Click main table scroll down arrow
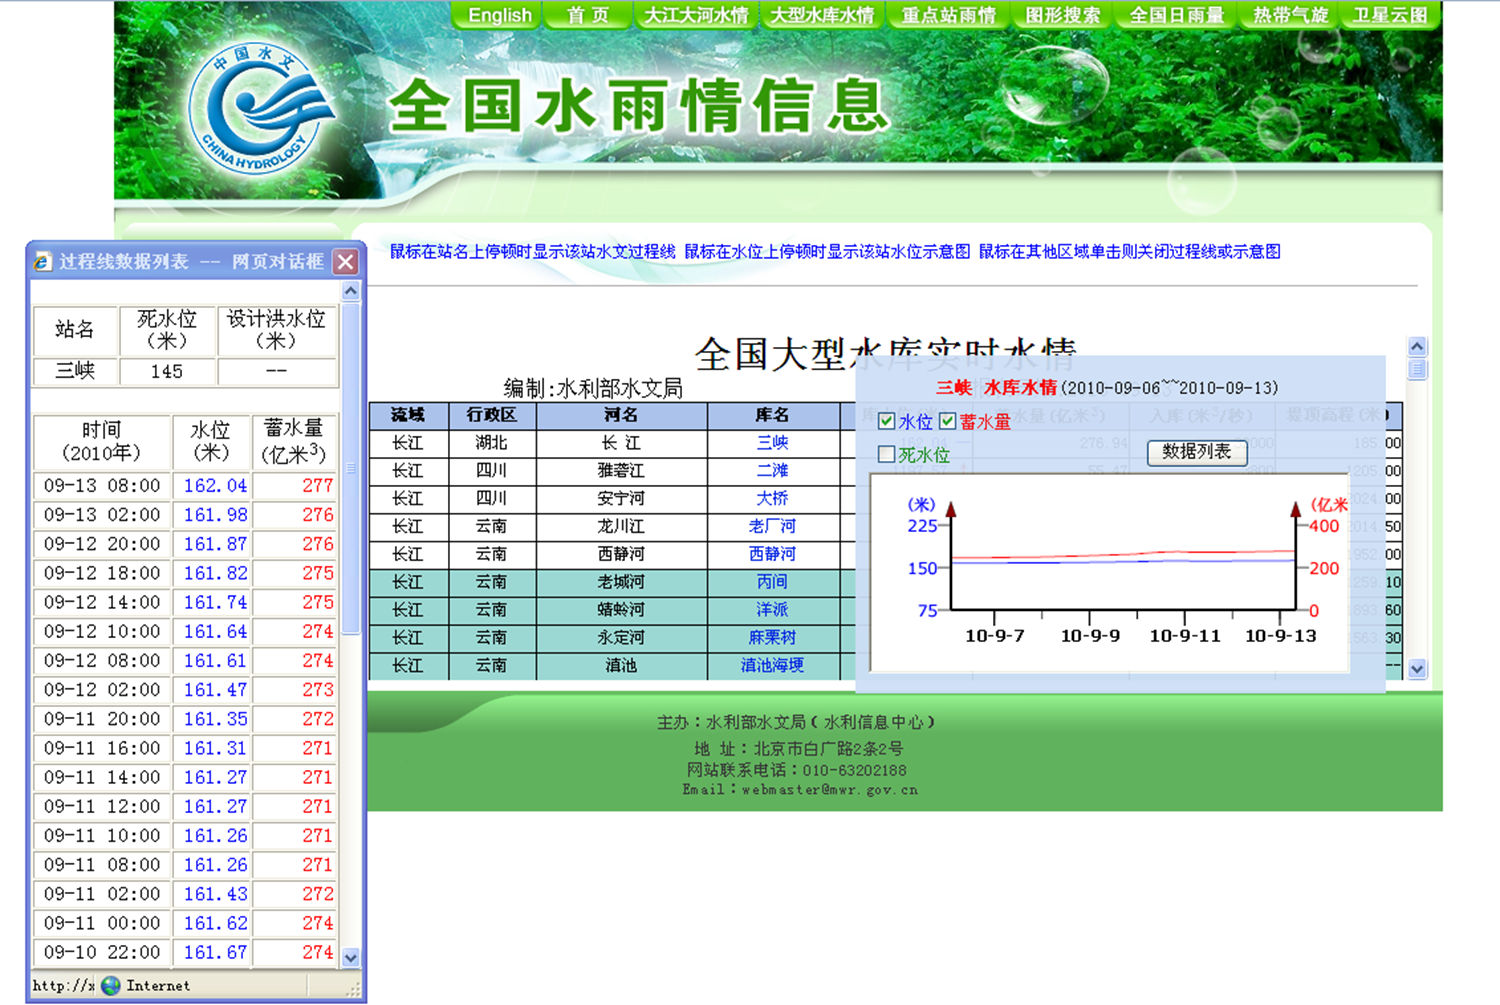This screenshot has height=1005, width=1500. point(1417,669)
